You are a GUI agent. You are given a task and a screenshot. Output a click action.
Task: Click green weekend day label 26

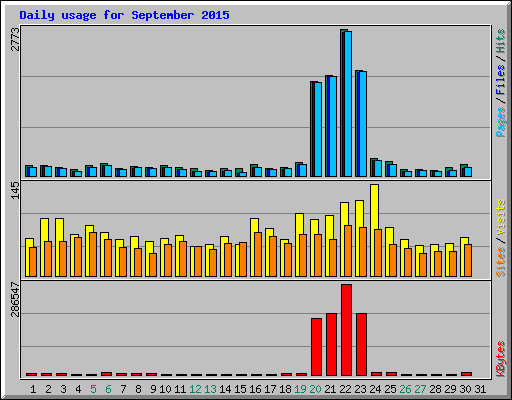(x=405, y=389)
